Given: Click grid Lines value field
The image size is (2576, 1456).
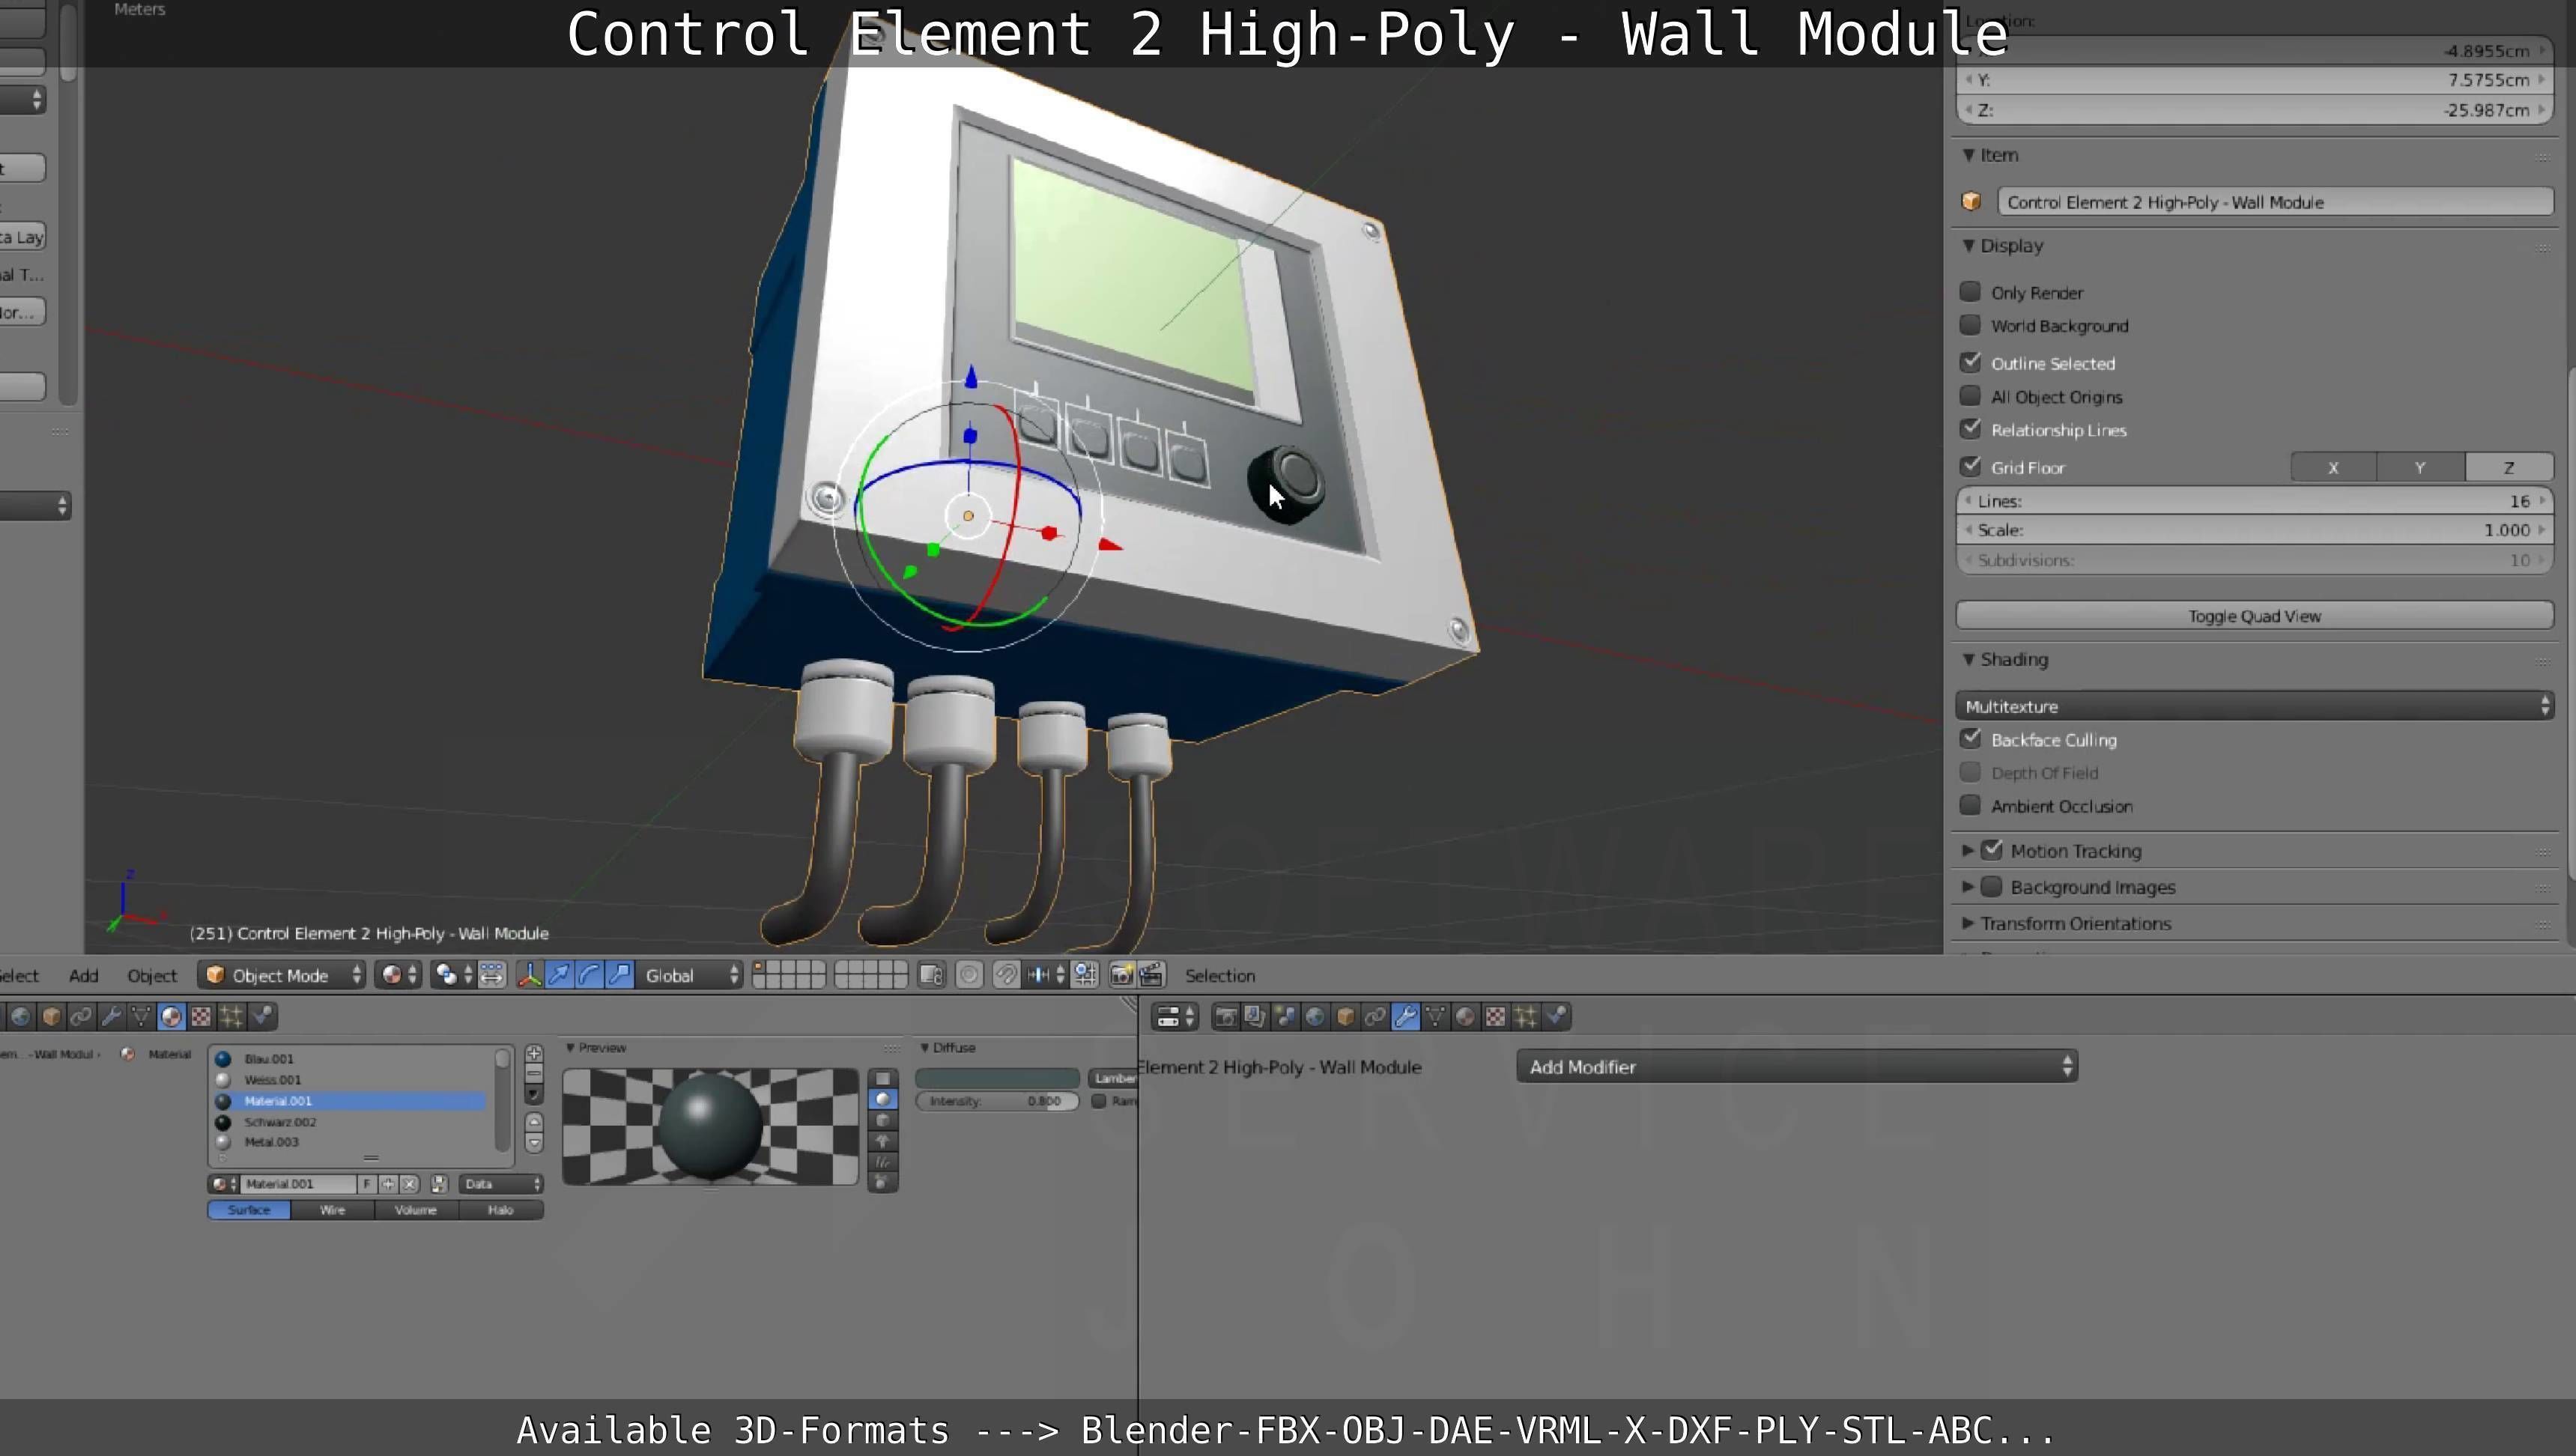Looking at the screenshot, I should coord(2254,501).
